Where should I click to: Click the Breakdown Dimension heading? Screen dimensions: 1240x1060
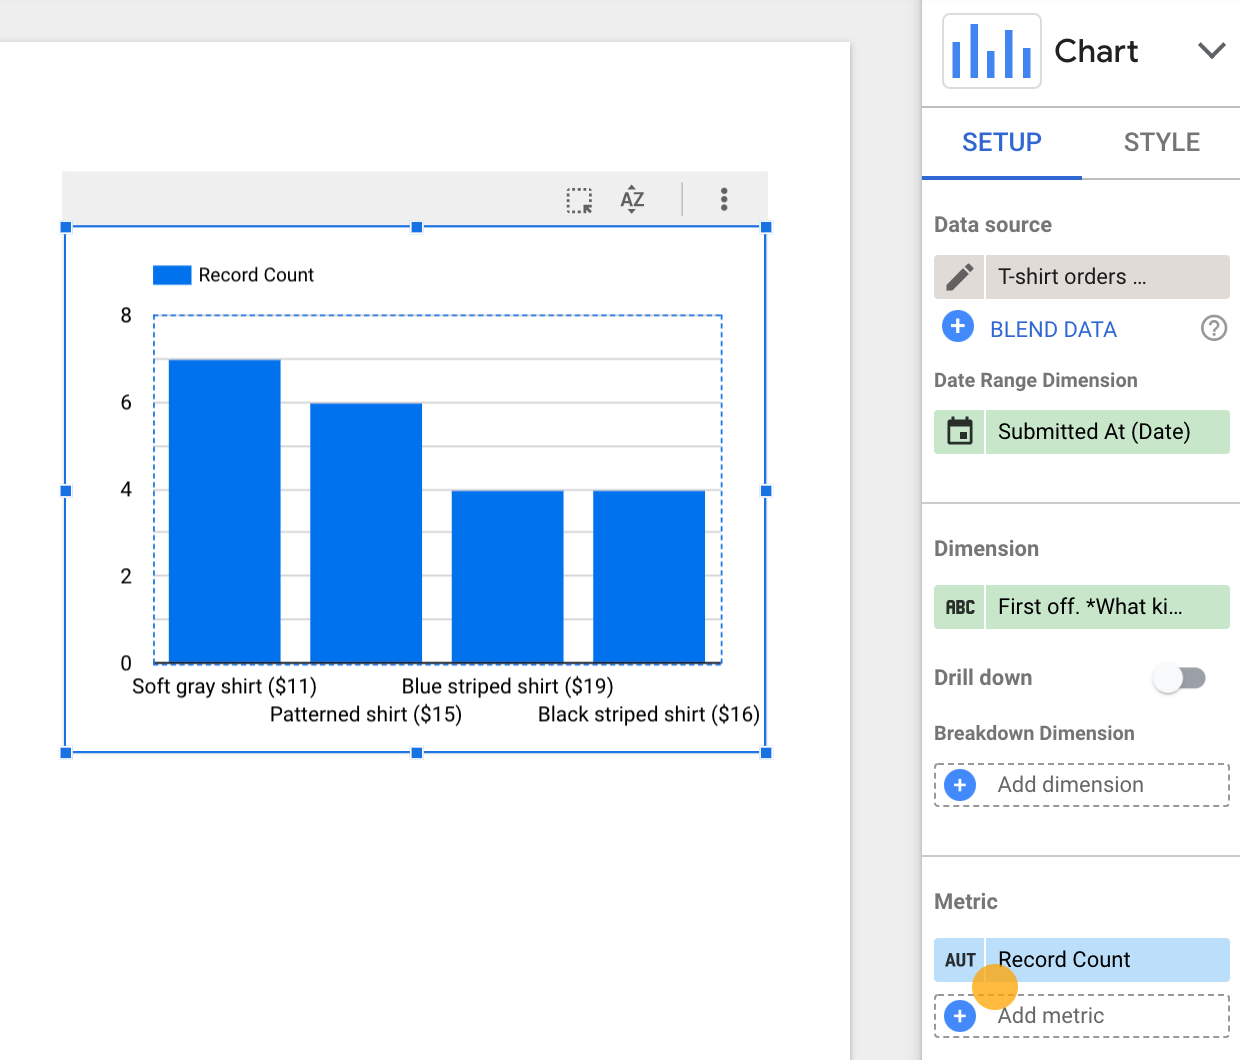click(x=1034, y=733)
